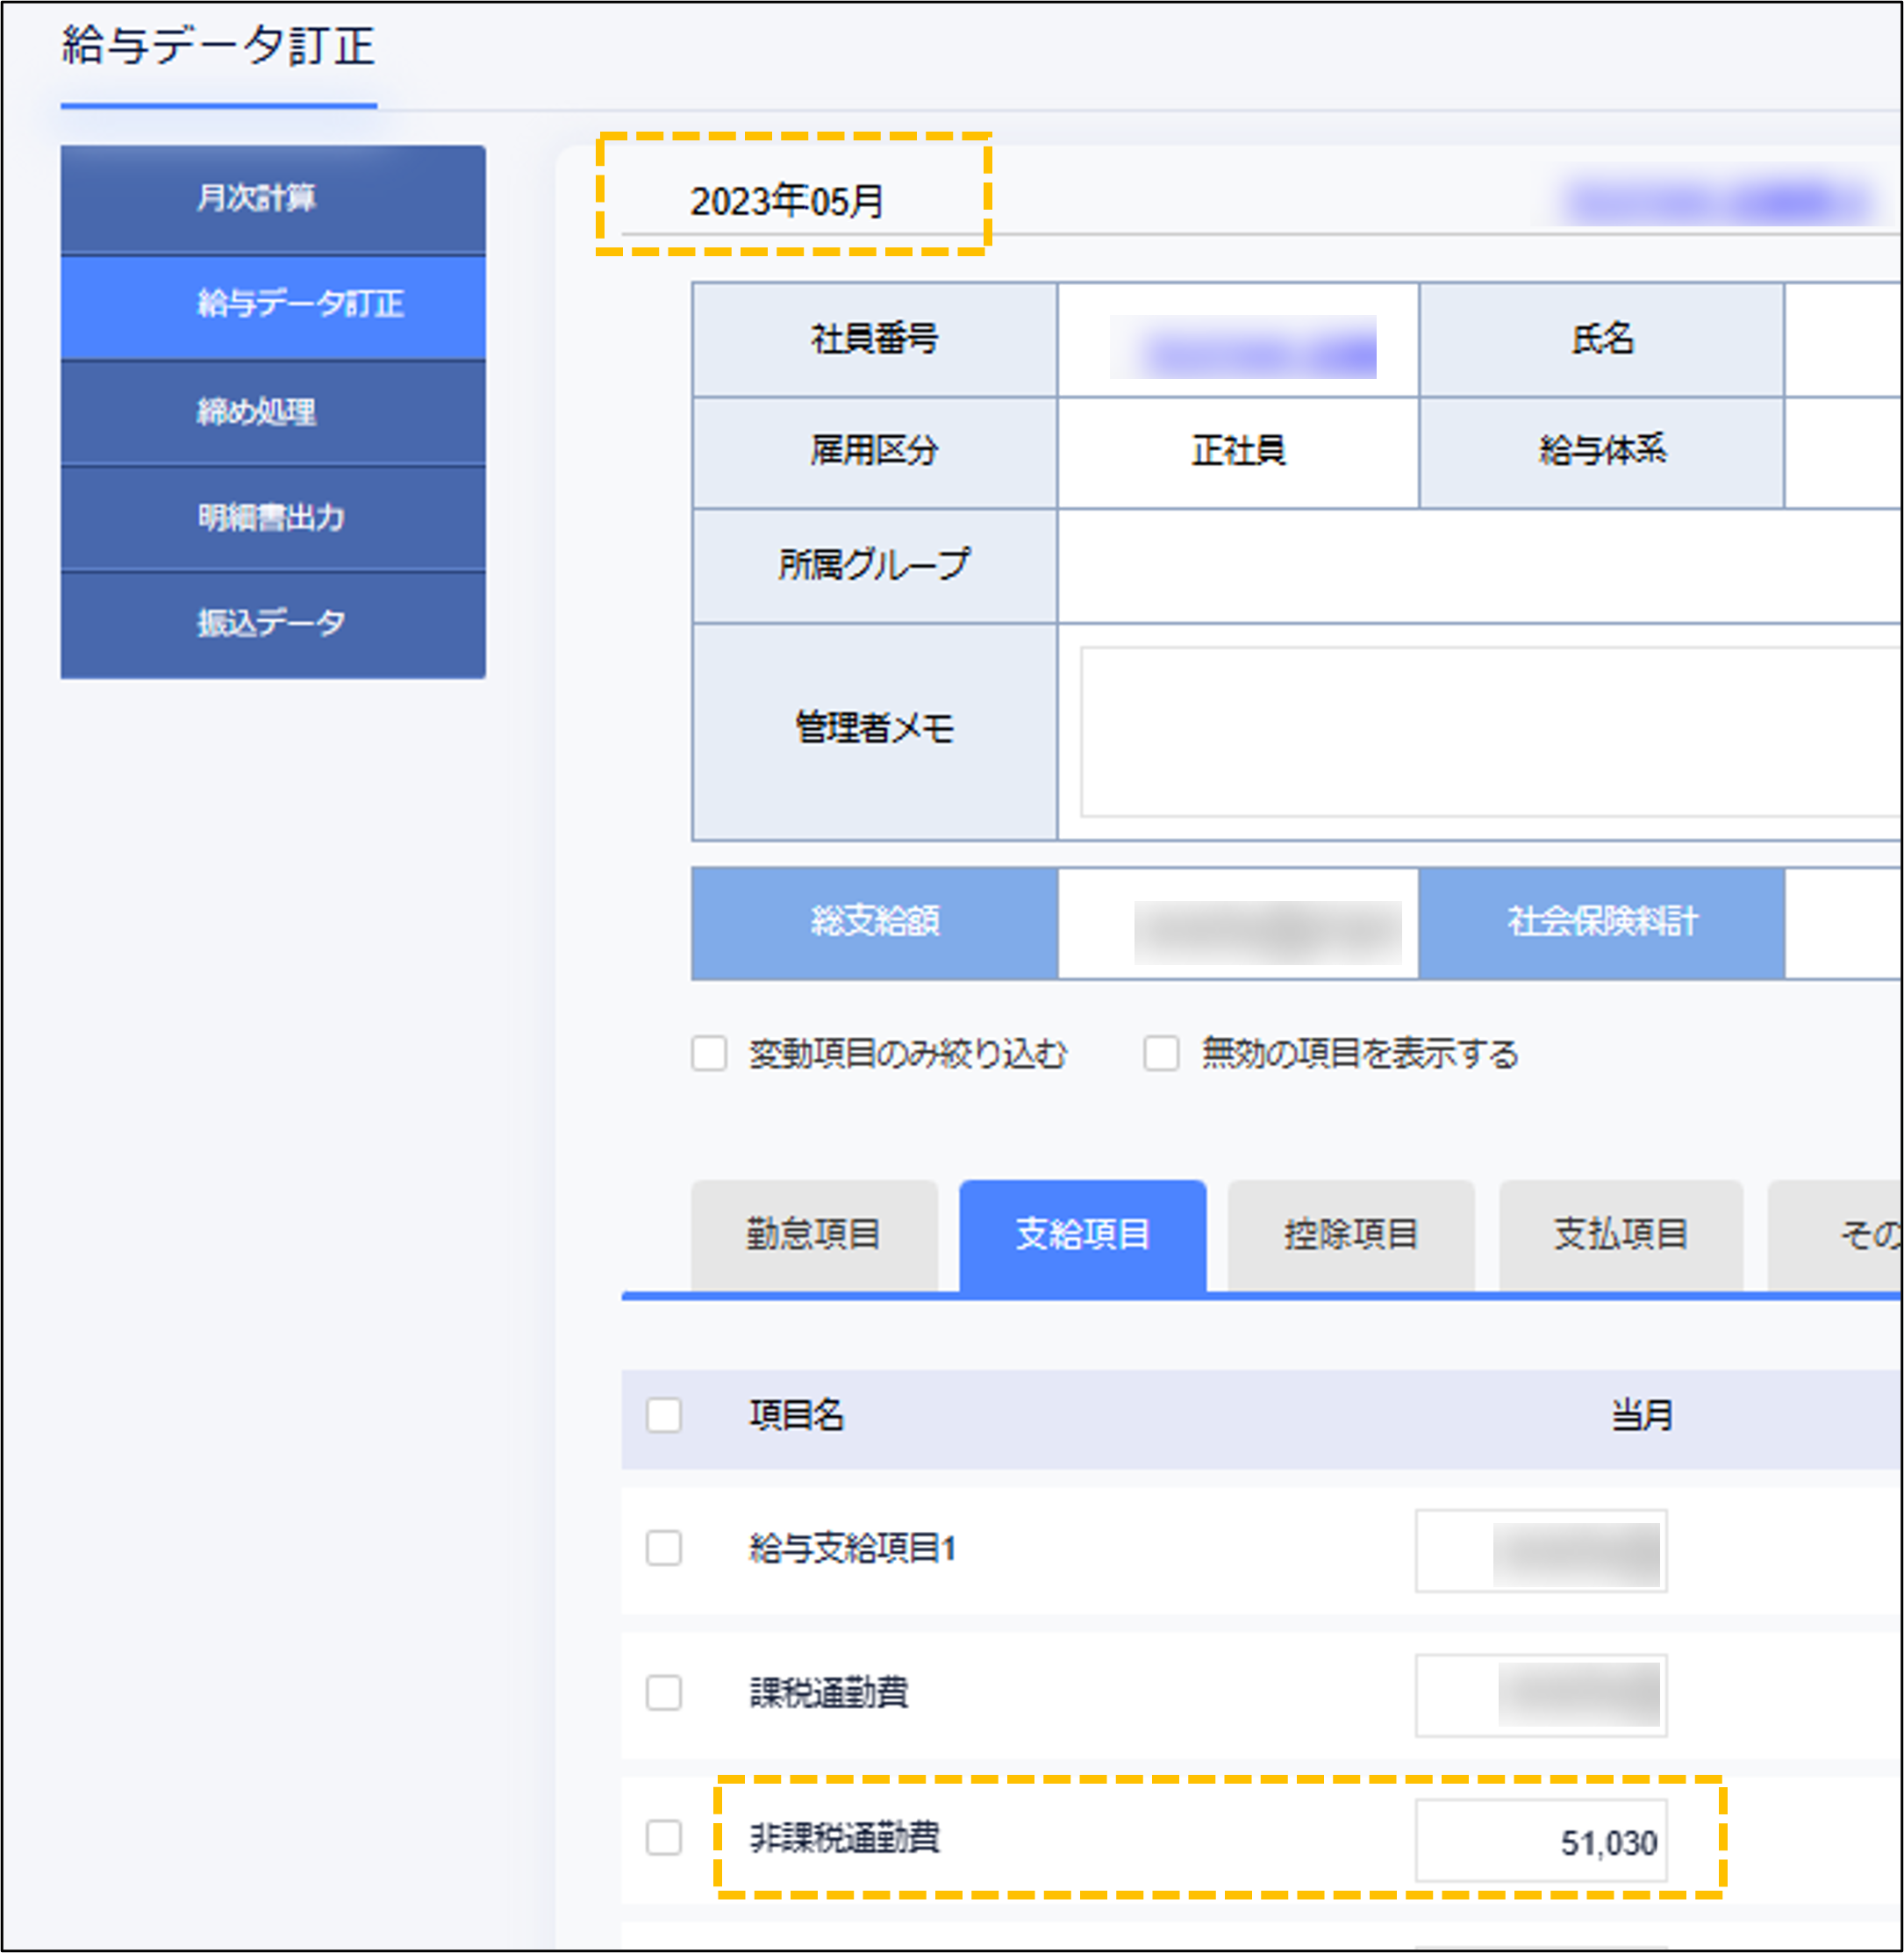Edit 非課税通勤費 amount field 51,030
This screenshot has height=1953, width=1904.
pos(1540,1841)
